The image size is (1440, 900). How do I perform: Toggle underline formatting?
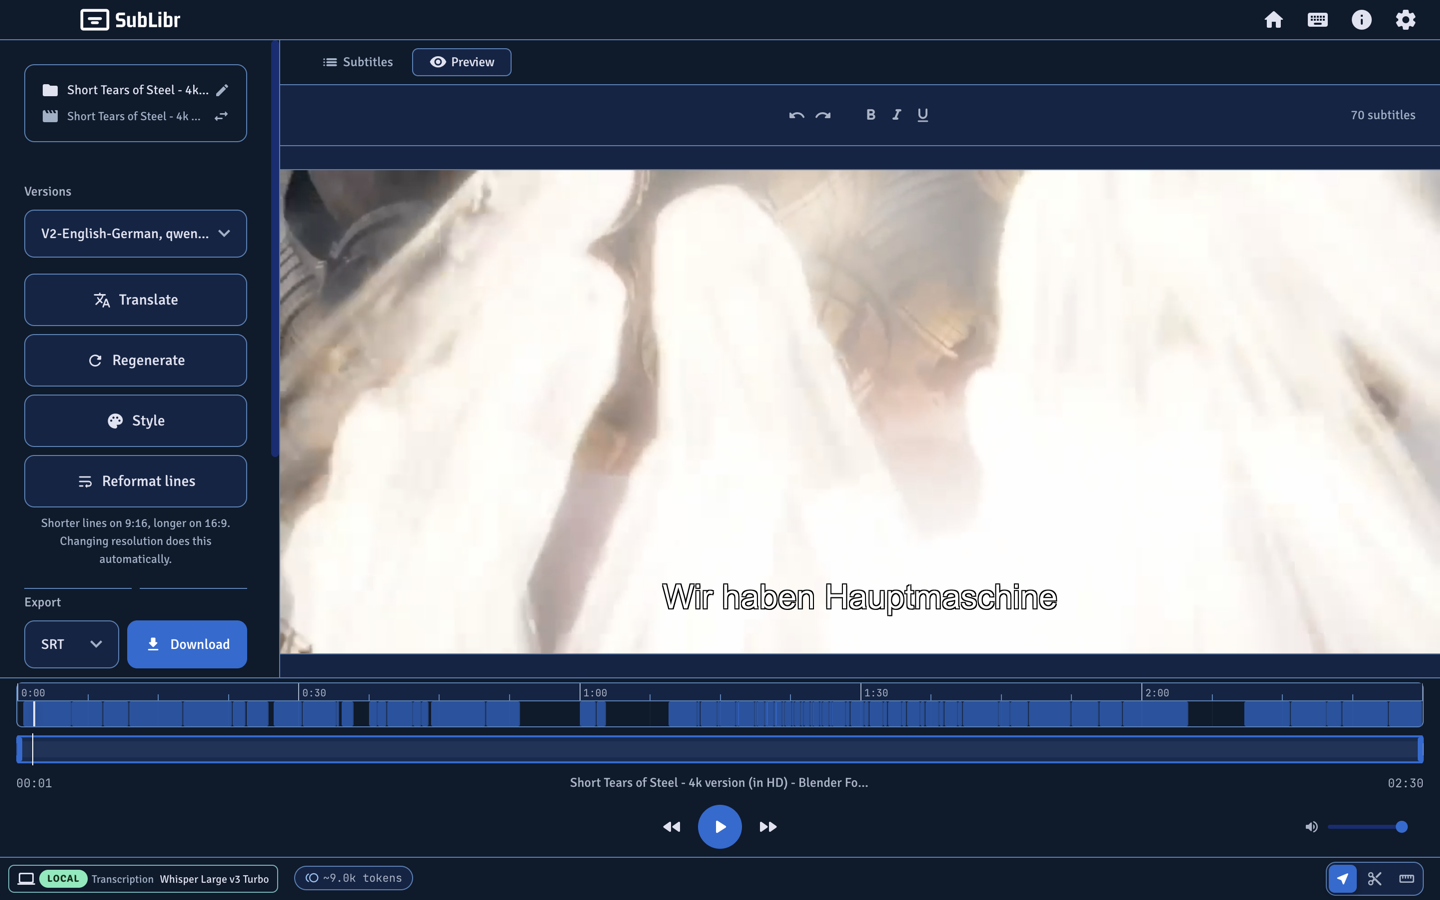pos(922,115)
